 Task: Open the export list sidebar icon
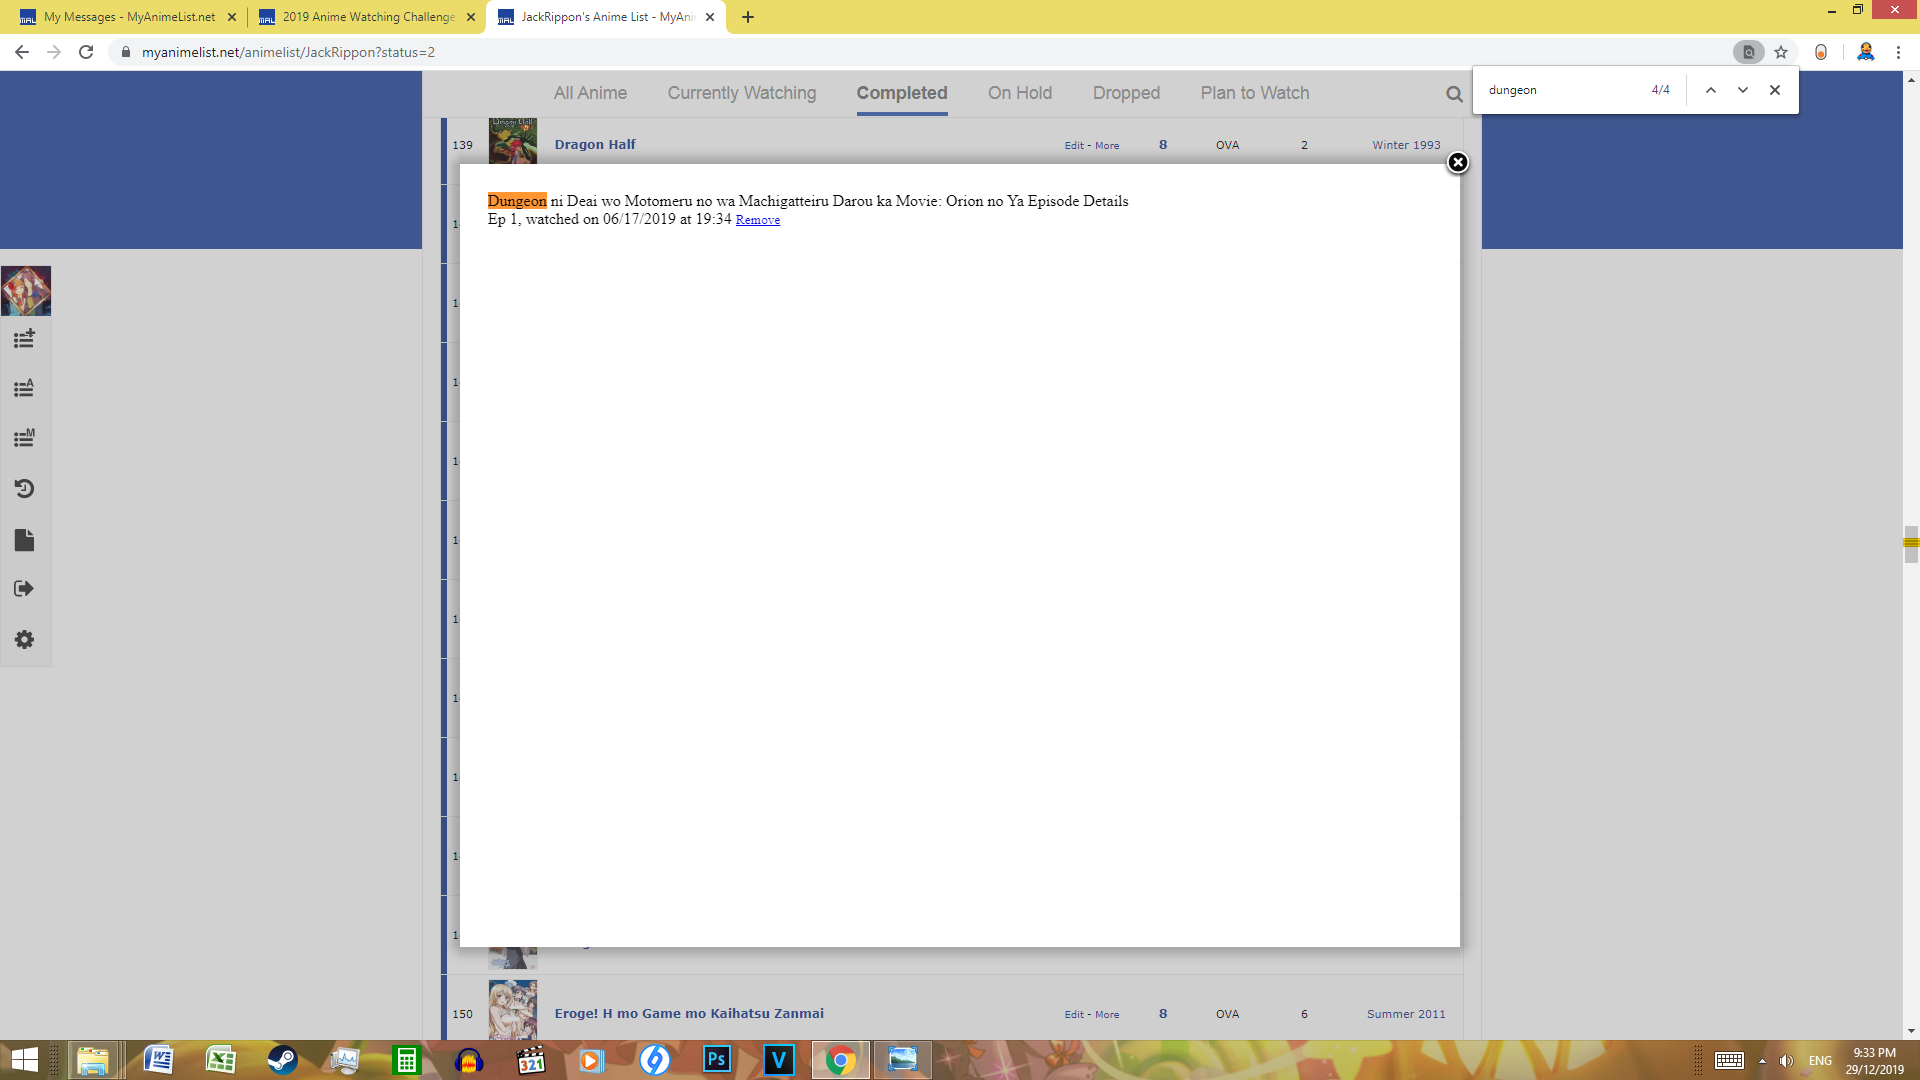pyautogui.click(x=24, y=589)
